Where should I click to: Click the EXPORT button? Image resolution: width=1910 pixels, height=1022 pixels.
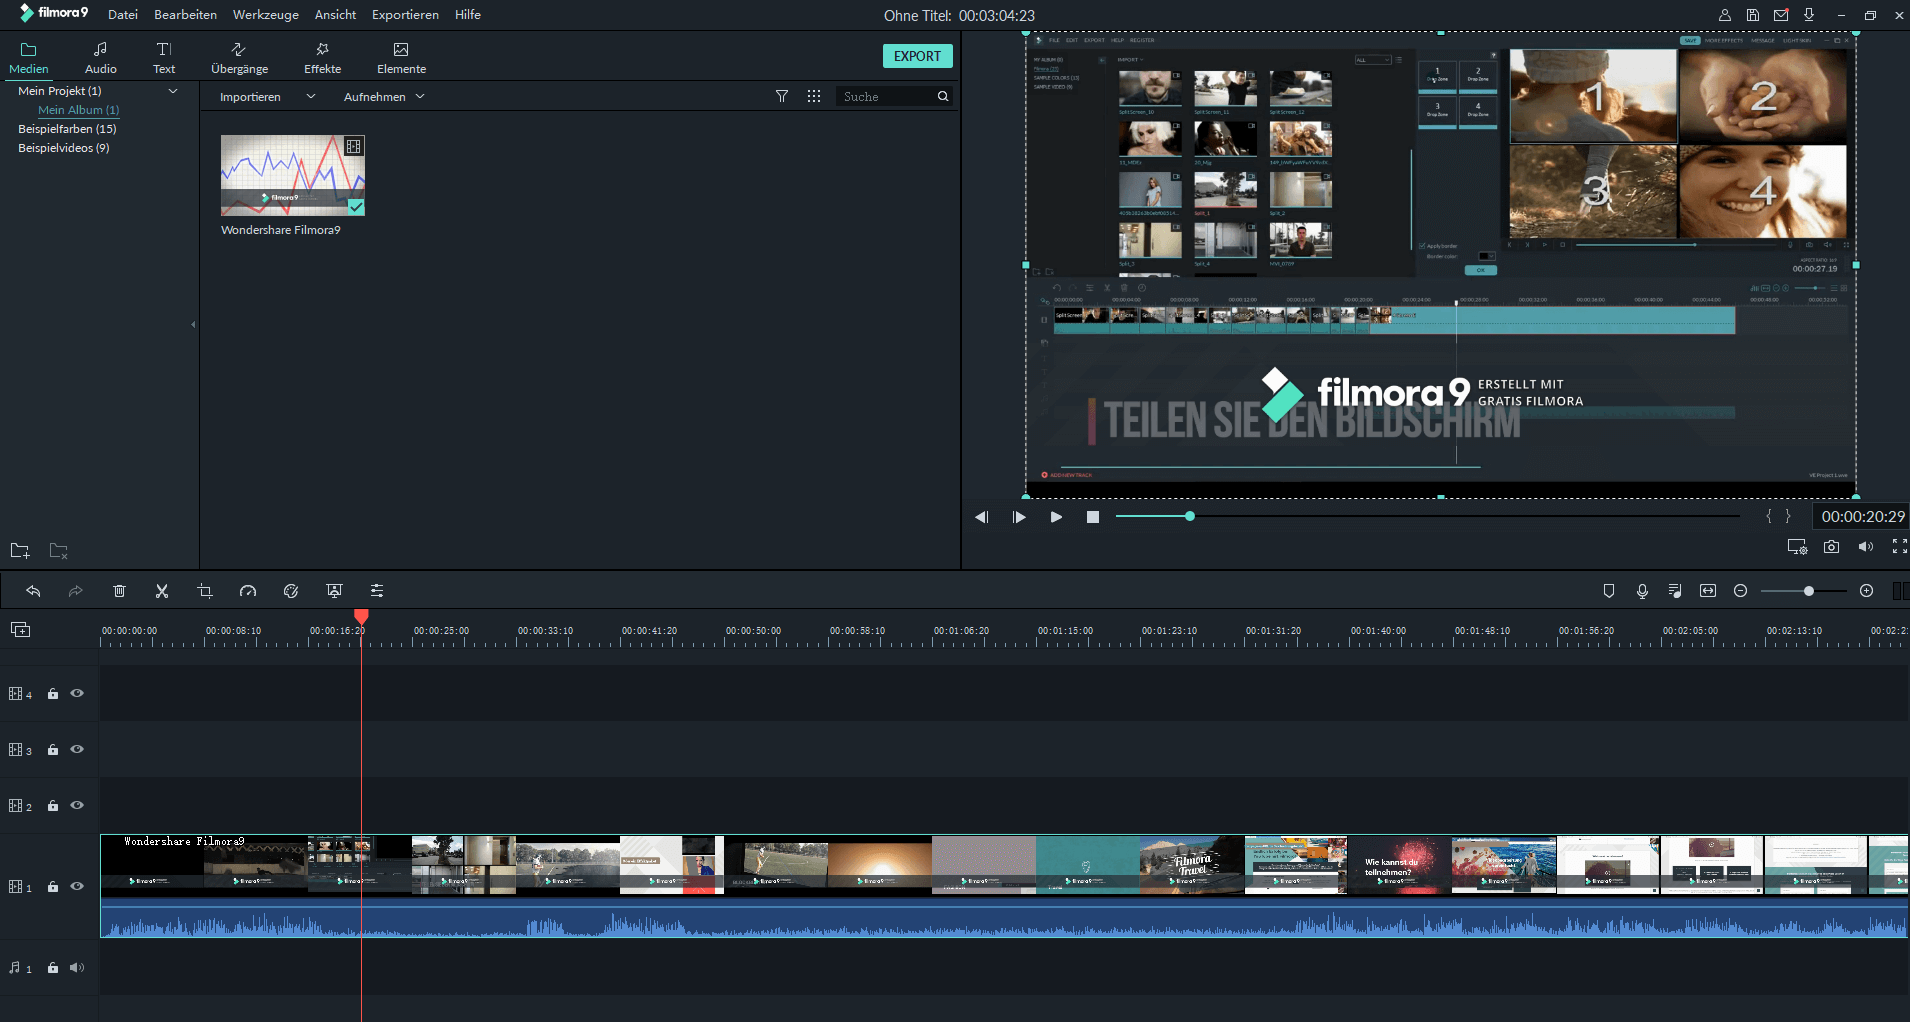(917, 56)
